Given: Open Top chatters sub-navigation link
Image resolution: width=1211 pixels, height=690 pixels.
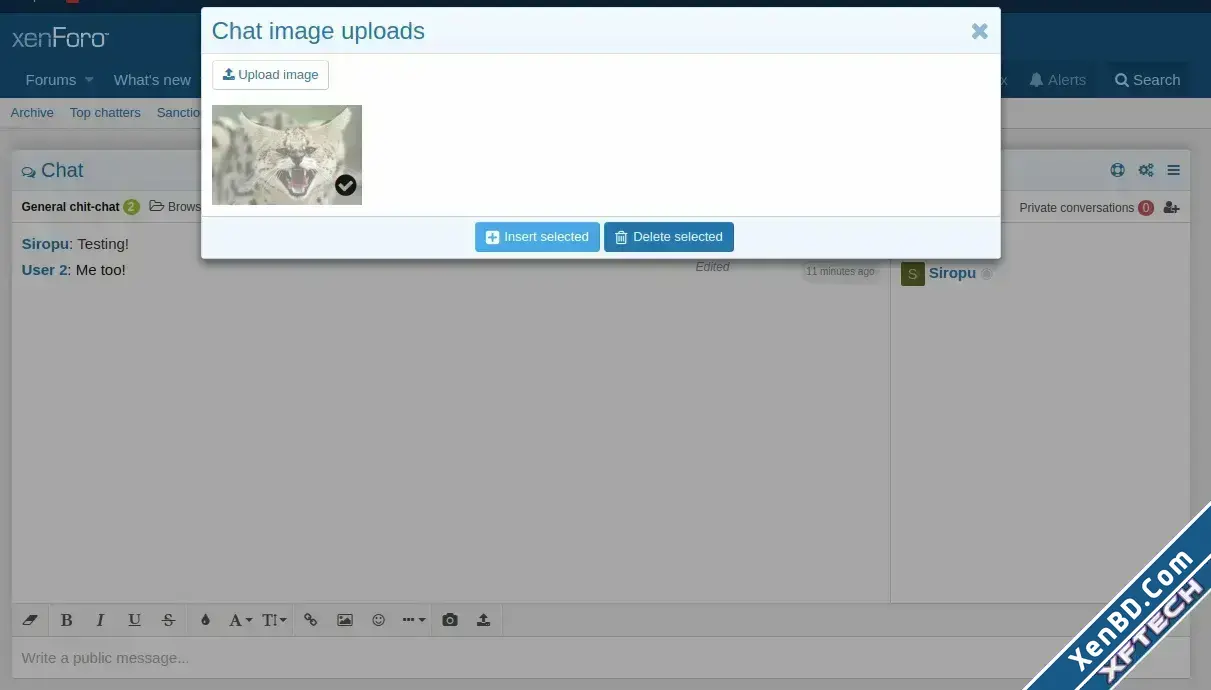Looking at the screenshot, I should [x=105, y=113].
